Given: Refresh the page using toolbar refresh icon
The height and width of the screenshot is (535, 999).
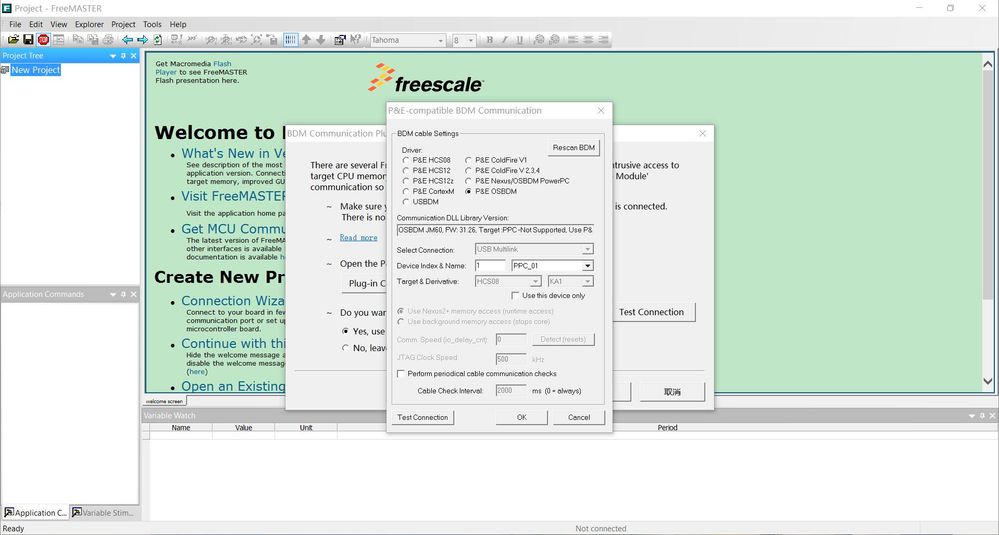Looking at the screenshot, I should (157, 39).
